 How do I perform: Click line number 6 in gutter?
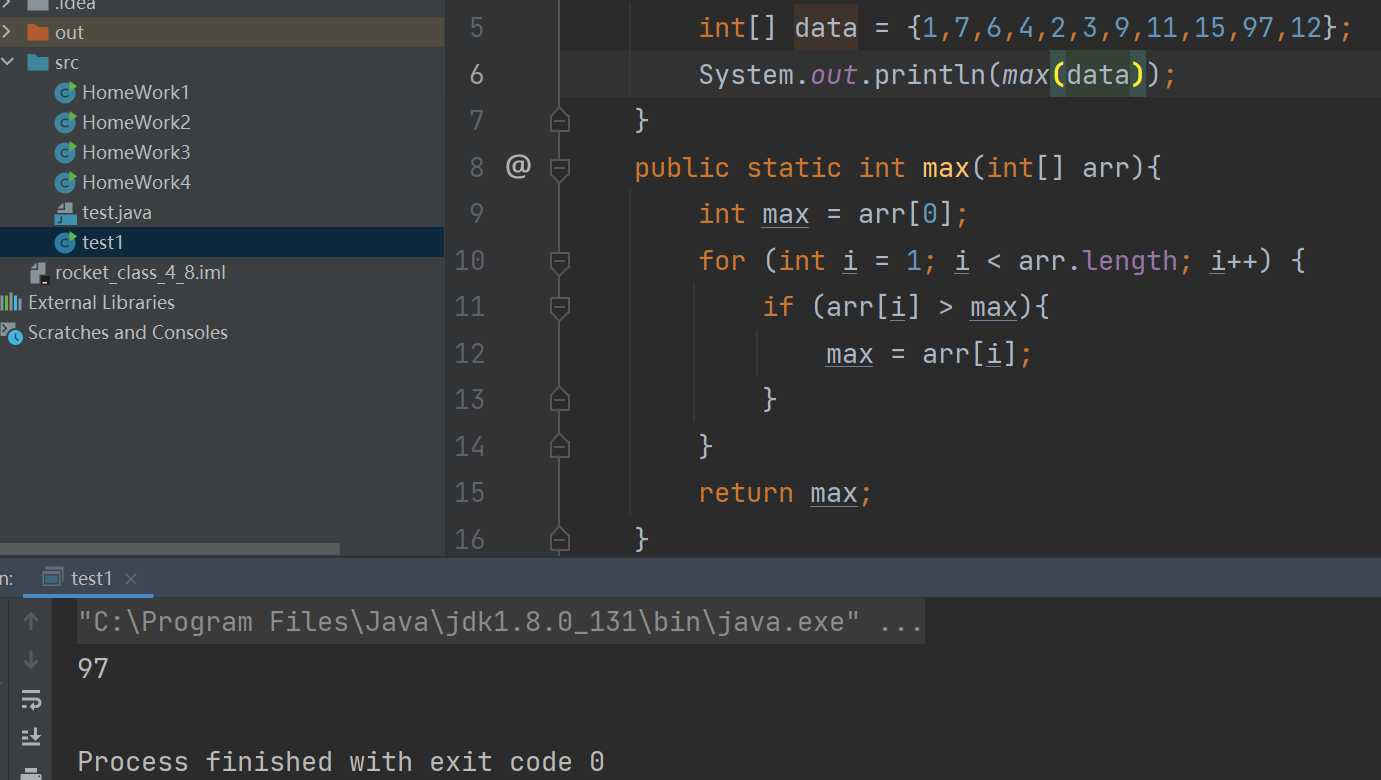[x=476, y=75]
